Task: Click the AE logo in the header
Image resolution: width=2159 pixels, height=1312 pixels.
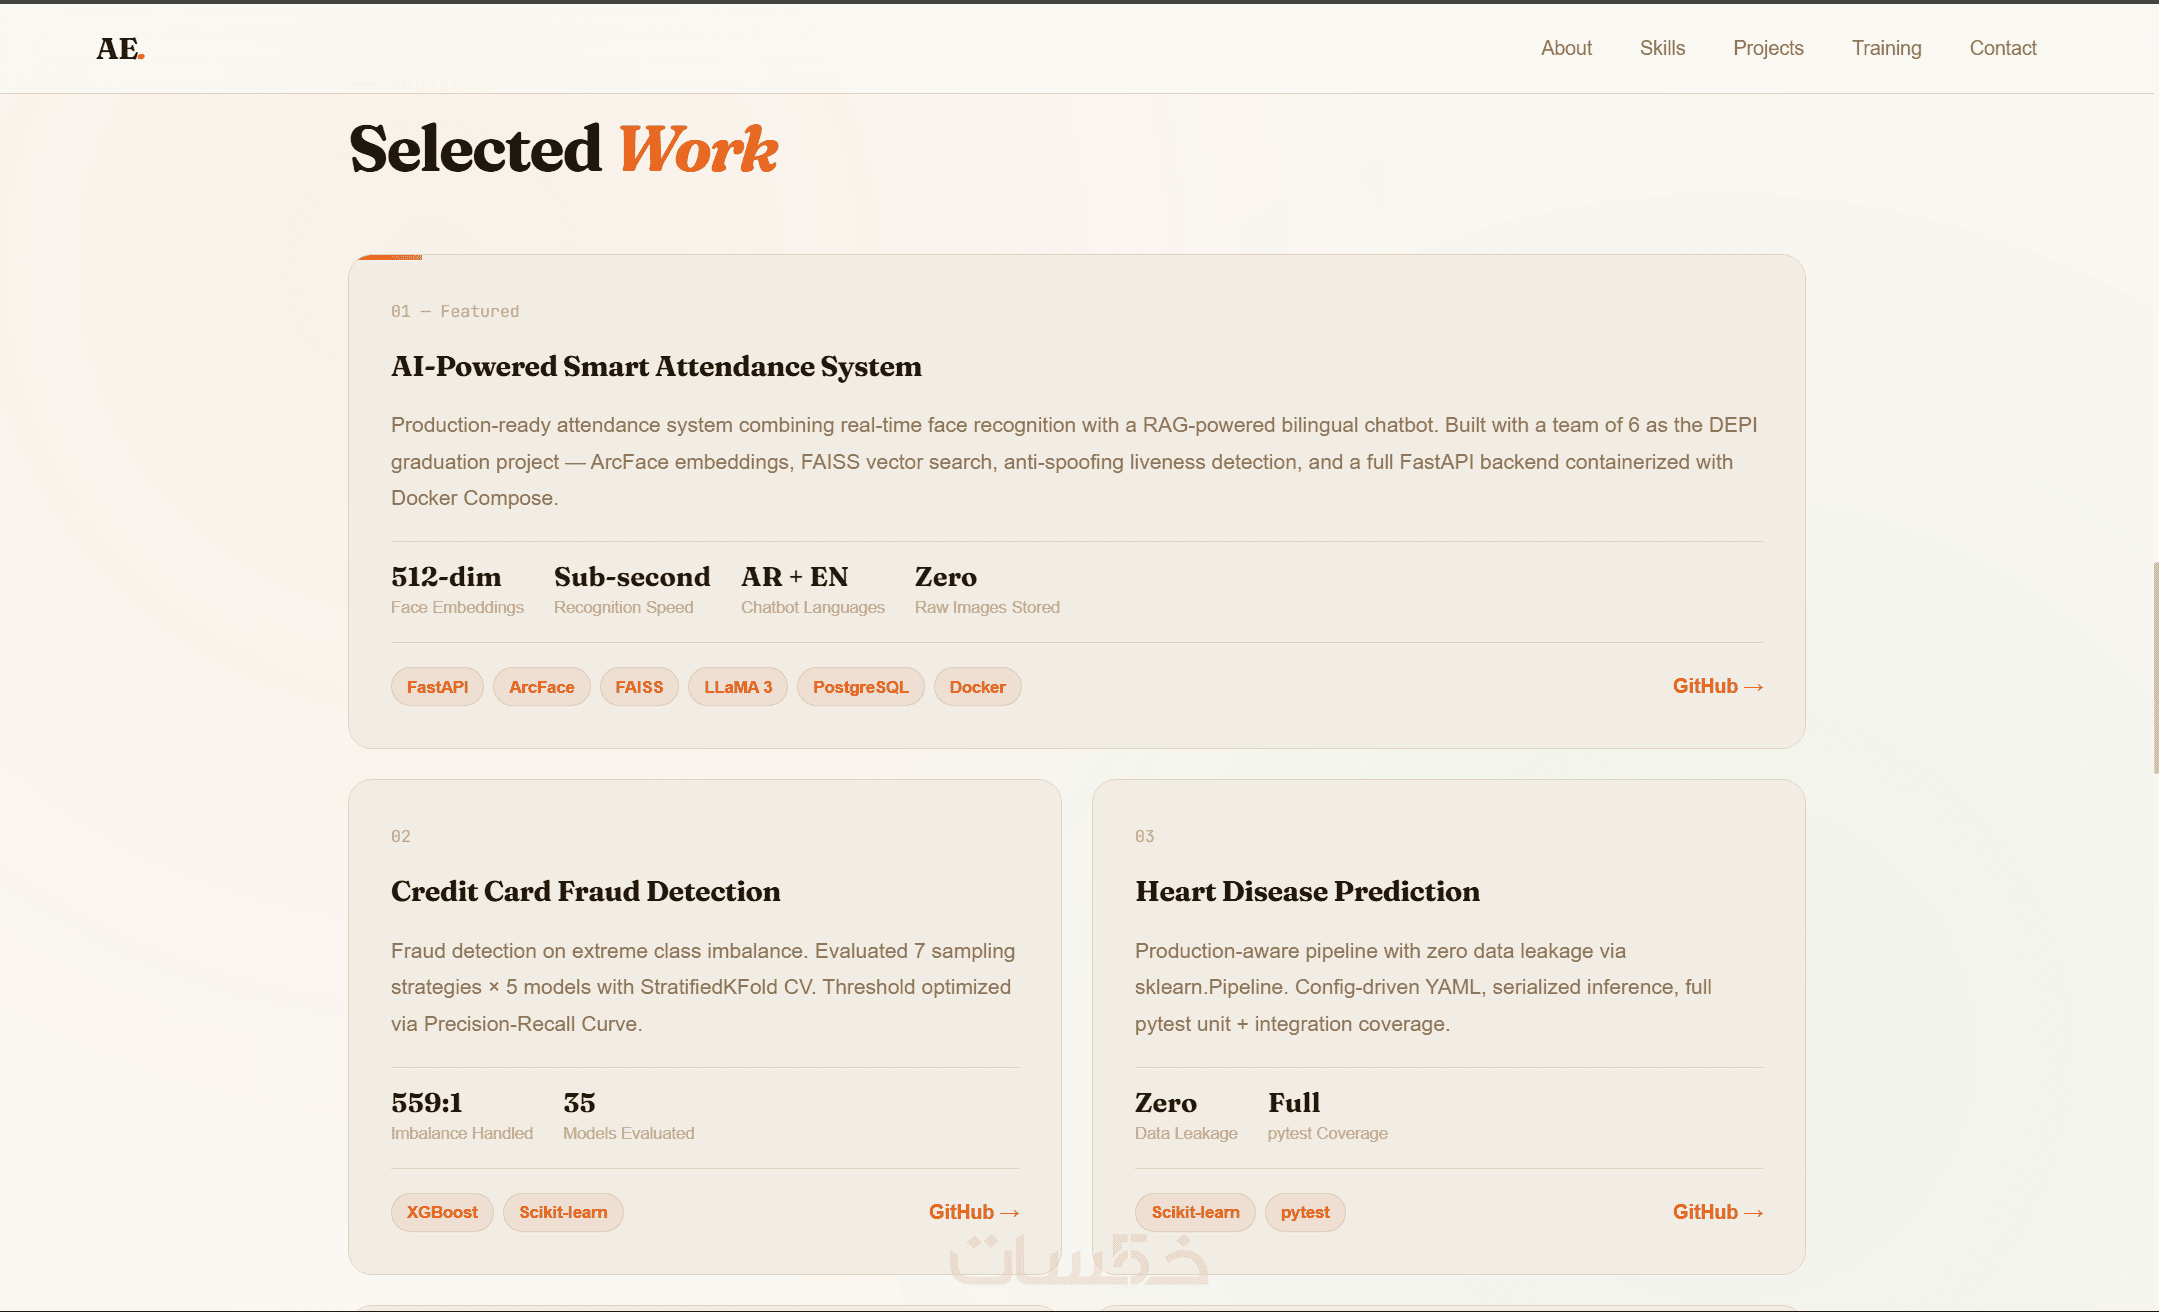Action: (x=120, y=48)
